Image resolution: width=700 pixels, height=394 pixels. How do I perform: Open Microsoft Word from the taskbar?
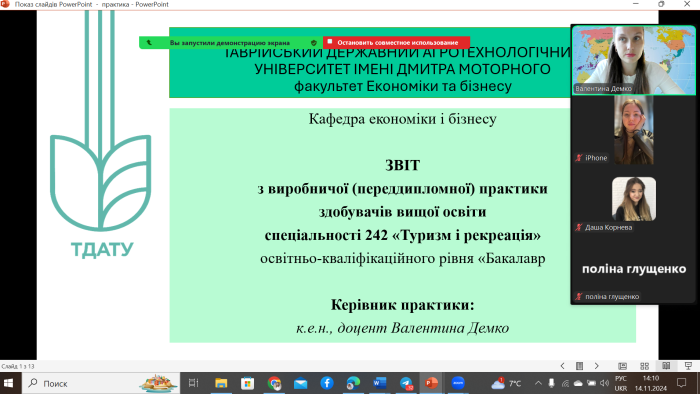coord(379,383)
